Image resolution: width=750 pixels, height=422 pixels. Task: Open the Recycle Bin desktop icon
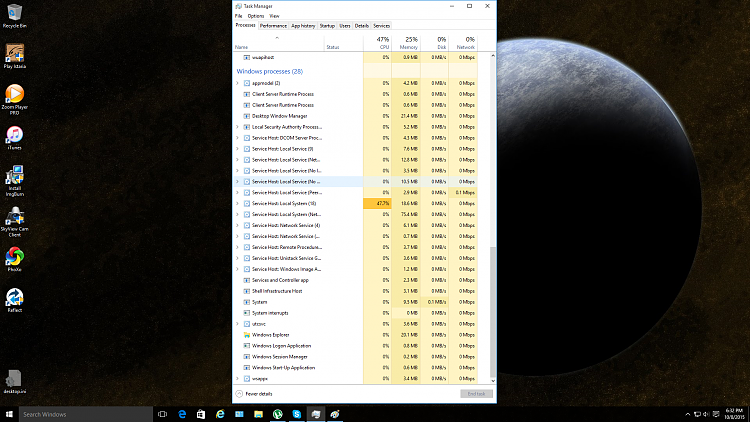click(x=14, y=16)
